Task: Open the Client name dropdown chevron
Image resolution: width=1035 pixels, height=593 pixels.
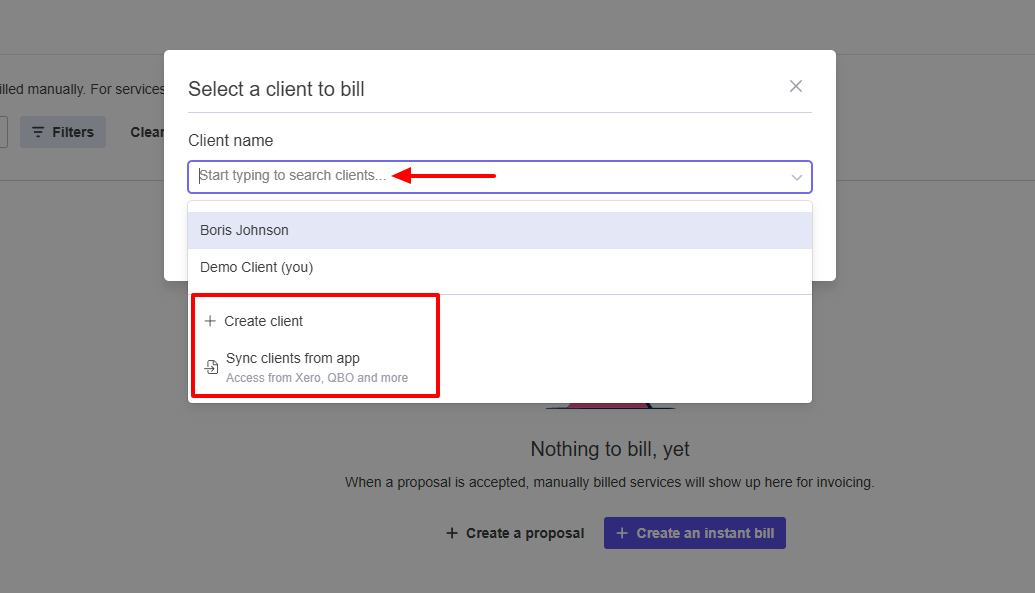Action: point(797,176)
